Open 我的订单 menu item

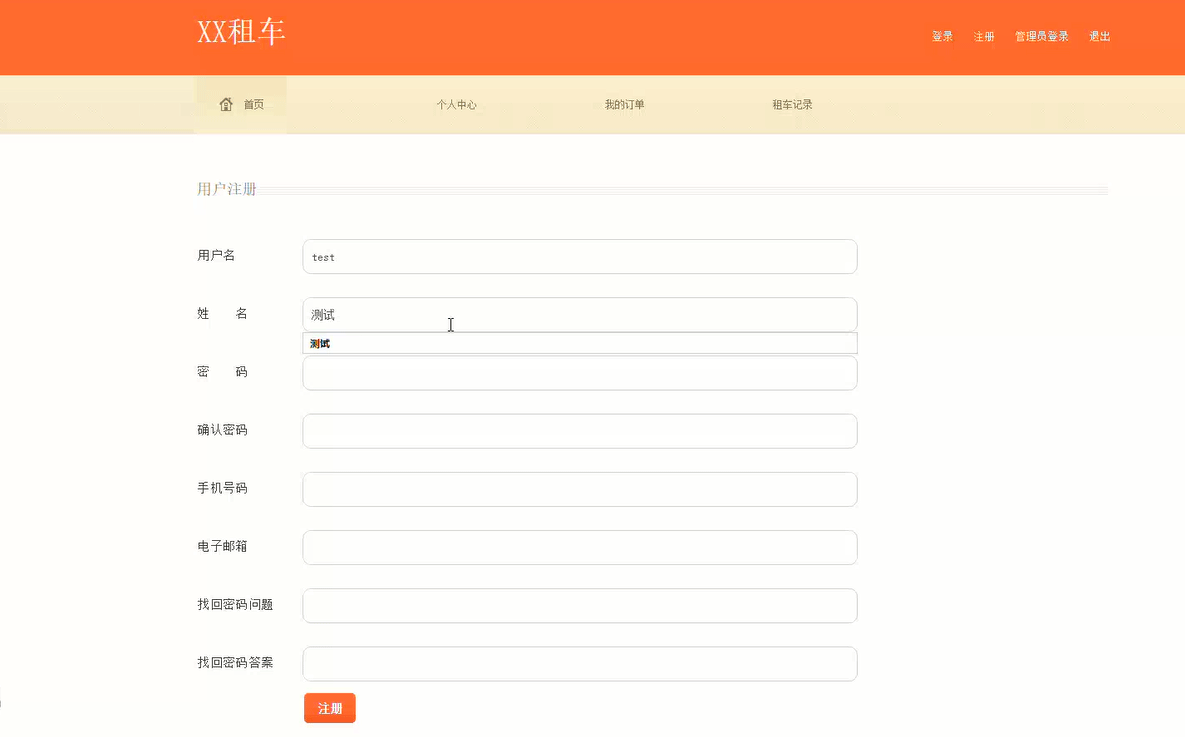click(x=624, y=104)
